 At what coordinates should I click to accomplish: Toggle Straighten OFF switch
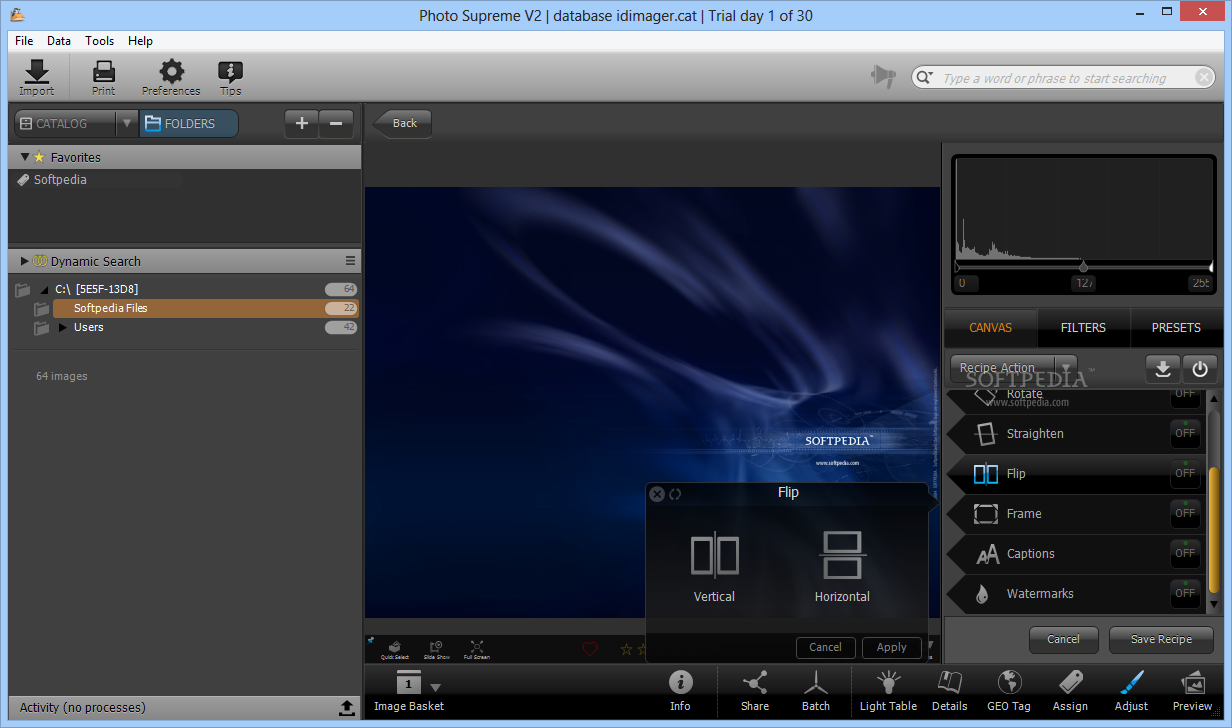1185,434
